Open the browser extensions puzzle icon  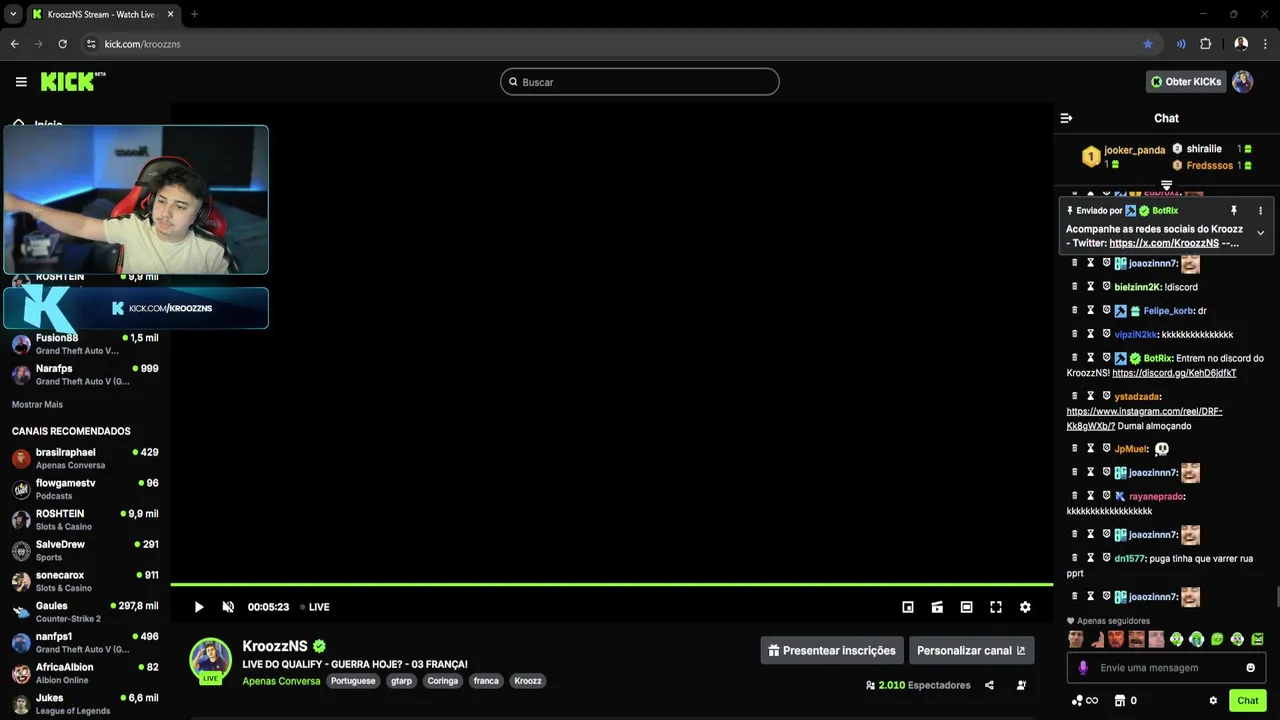(x=1206, y=44)
